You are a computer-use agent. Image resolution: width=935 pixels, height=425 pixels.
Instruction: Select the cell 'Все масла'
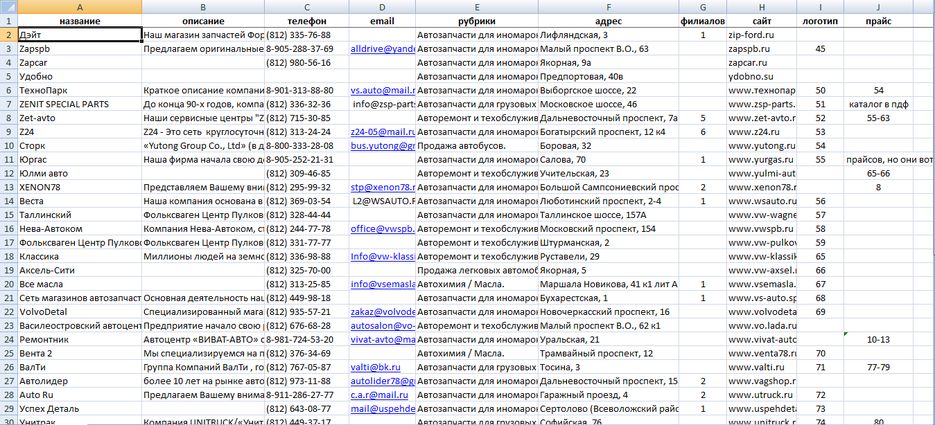[79, 284]
